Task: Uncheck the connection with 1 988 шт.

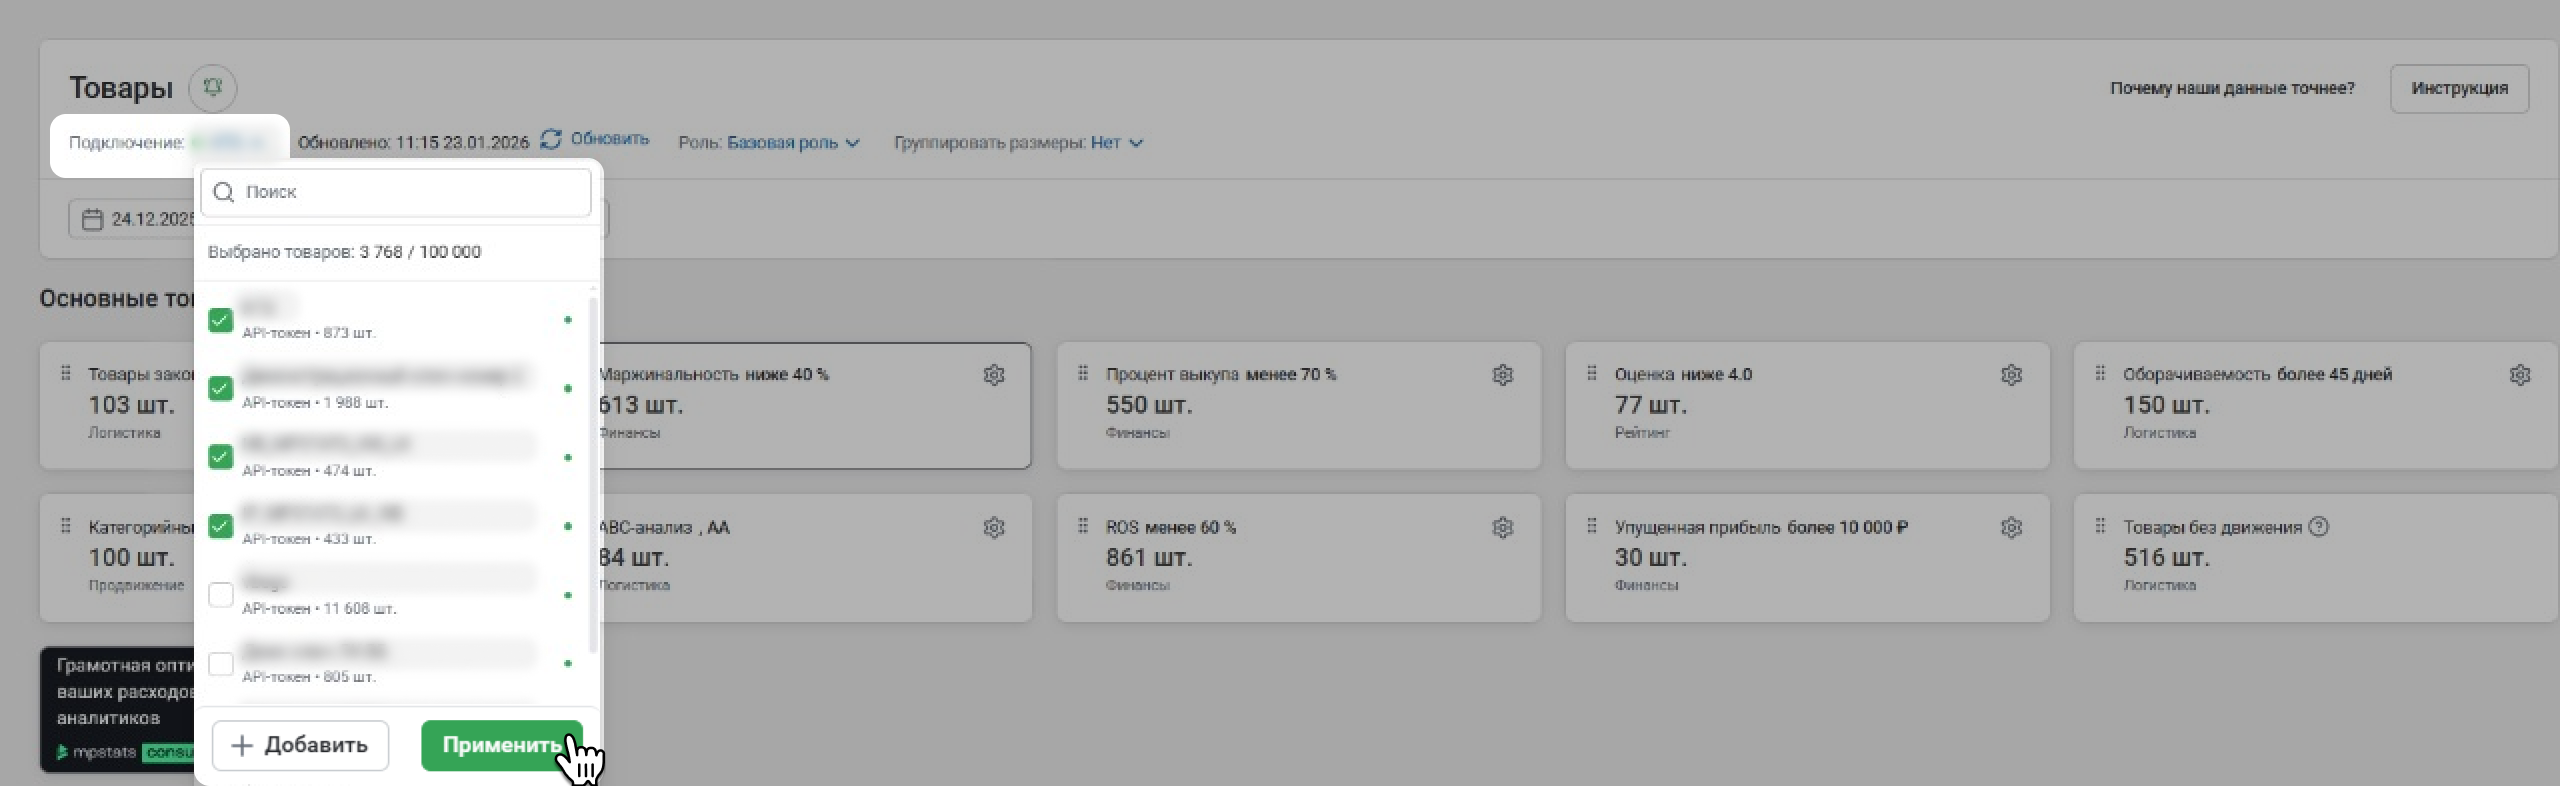Action: coord(220,388)
